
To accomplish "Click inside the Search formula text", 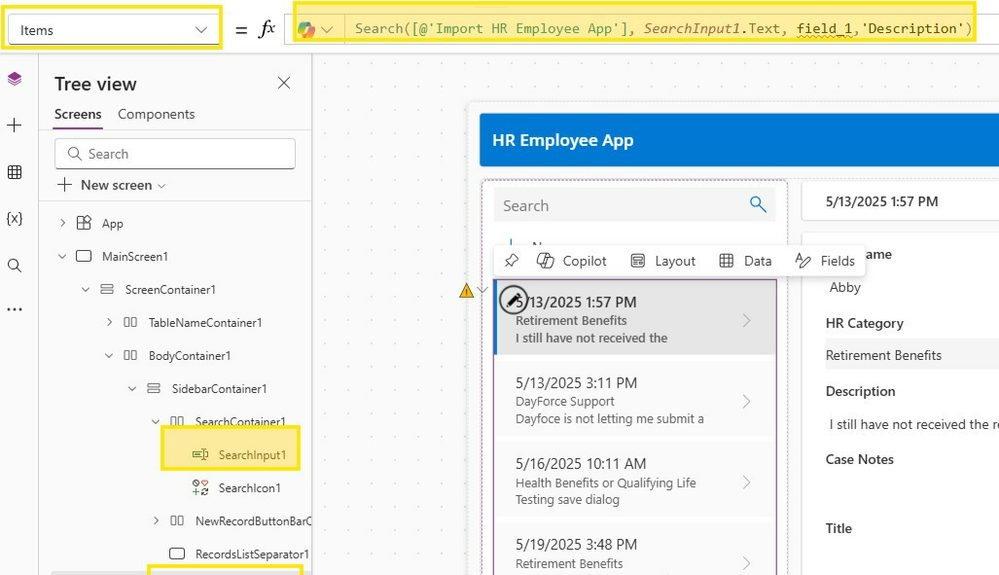I will coord(663,29).
